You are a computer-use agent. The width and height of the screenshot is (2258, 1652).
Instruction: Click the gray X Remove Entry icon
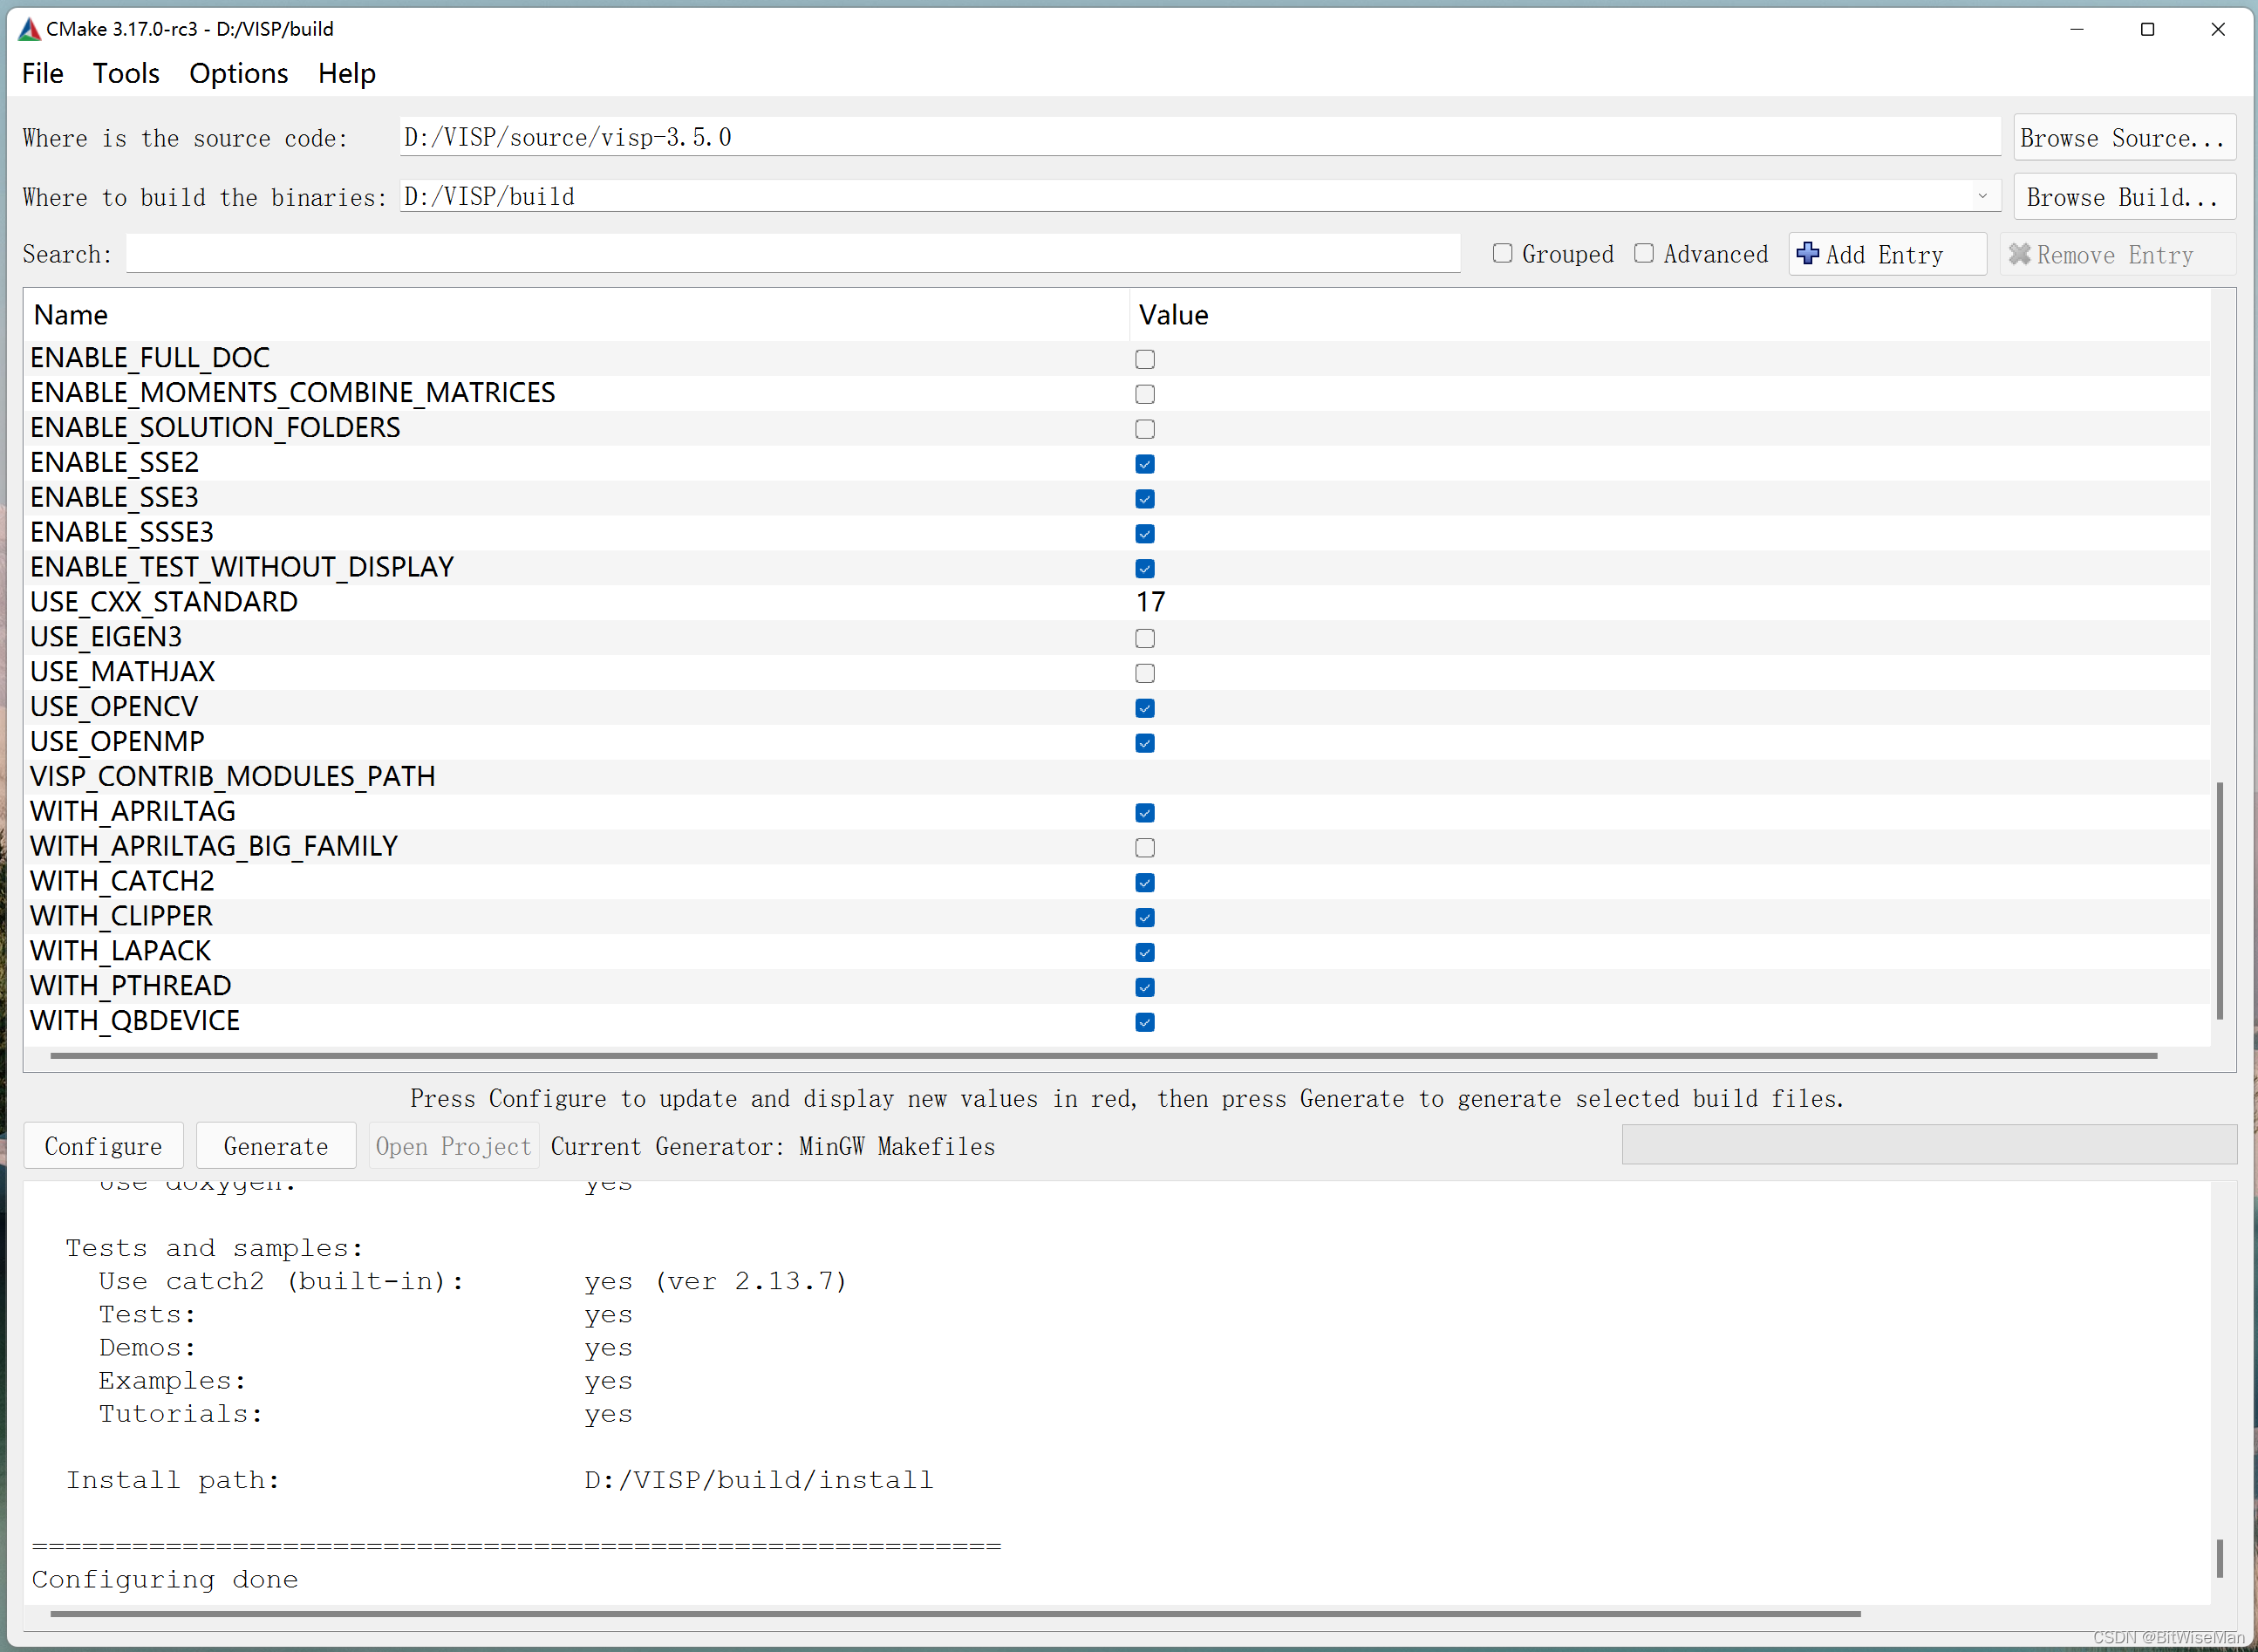click(x=2019, y=254)
